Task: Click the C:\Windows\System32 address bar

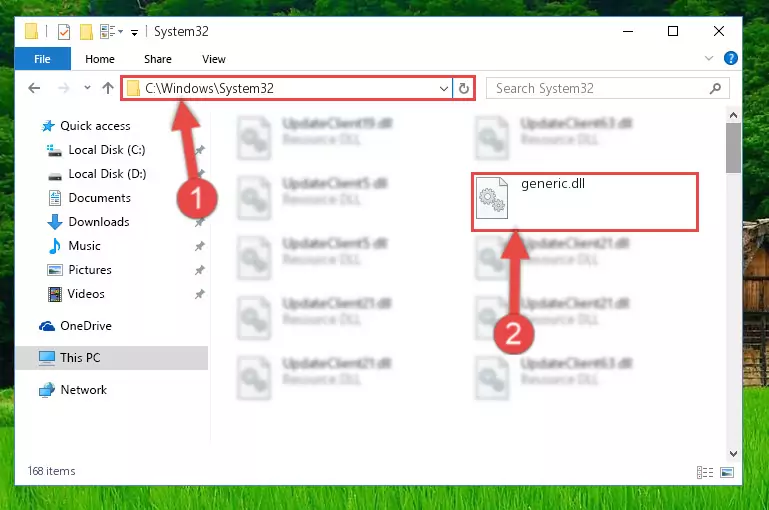Action: tap(287, 88)
